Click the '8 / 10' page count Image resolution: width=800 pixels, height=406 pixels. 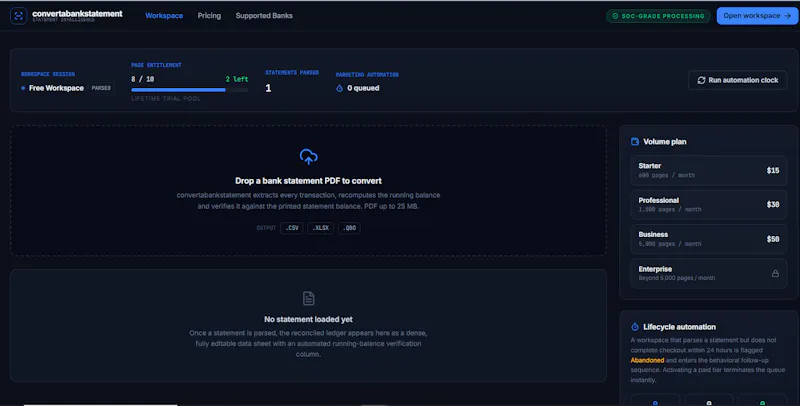142,79
